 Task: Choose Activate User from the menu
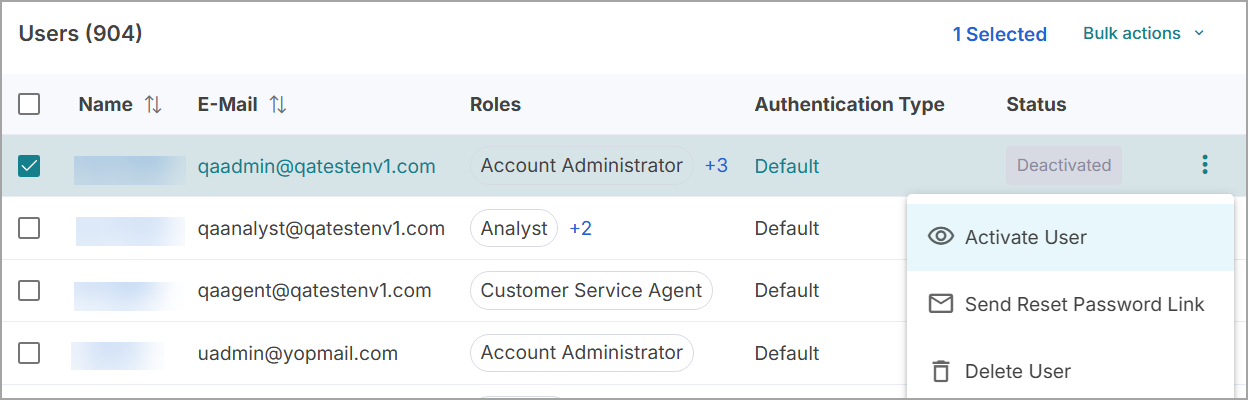coord(1070,237)
